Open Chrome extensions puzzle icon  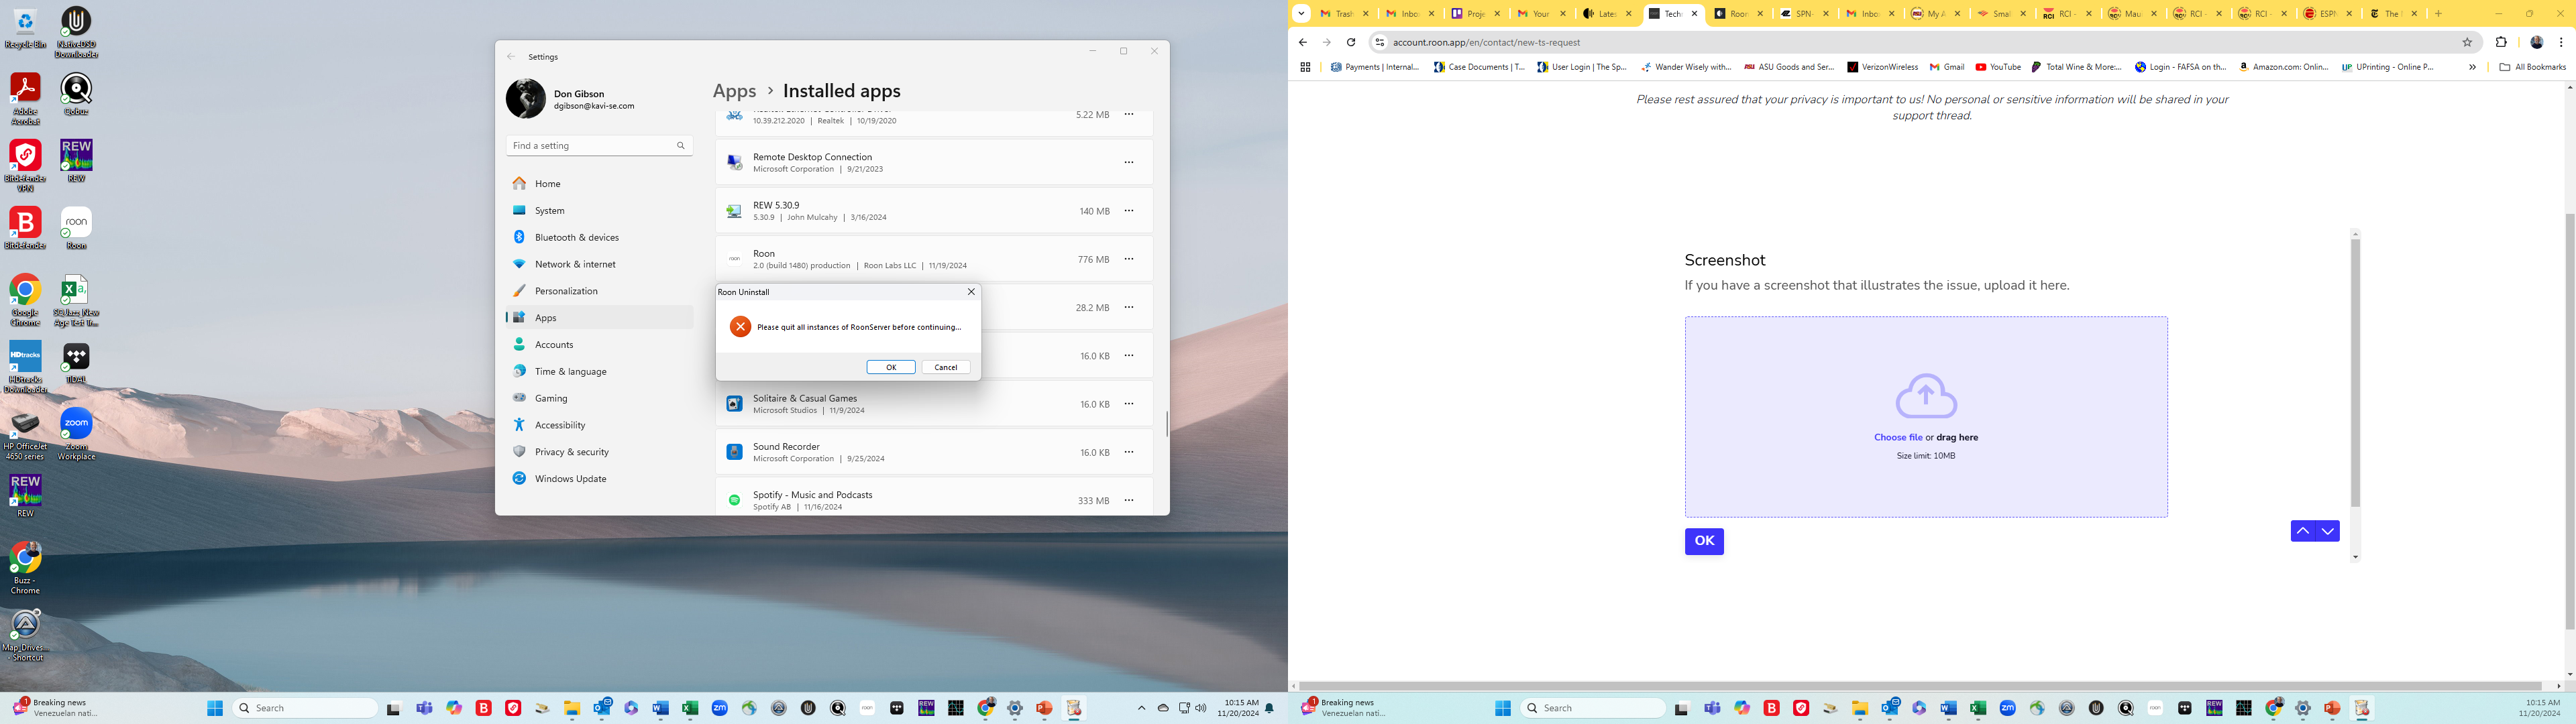click(x=2501, y=42)
